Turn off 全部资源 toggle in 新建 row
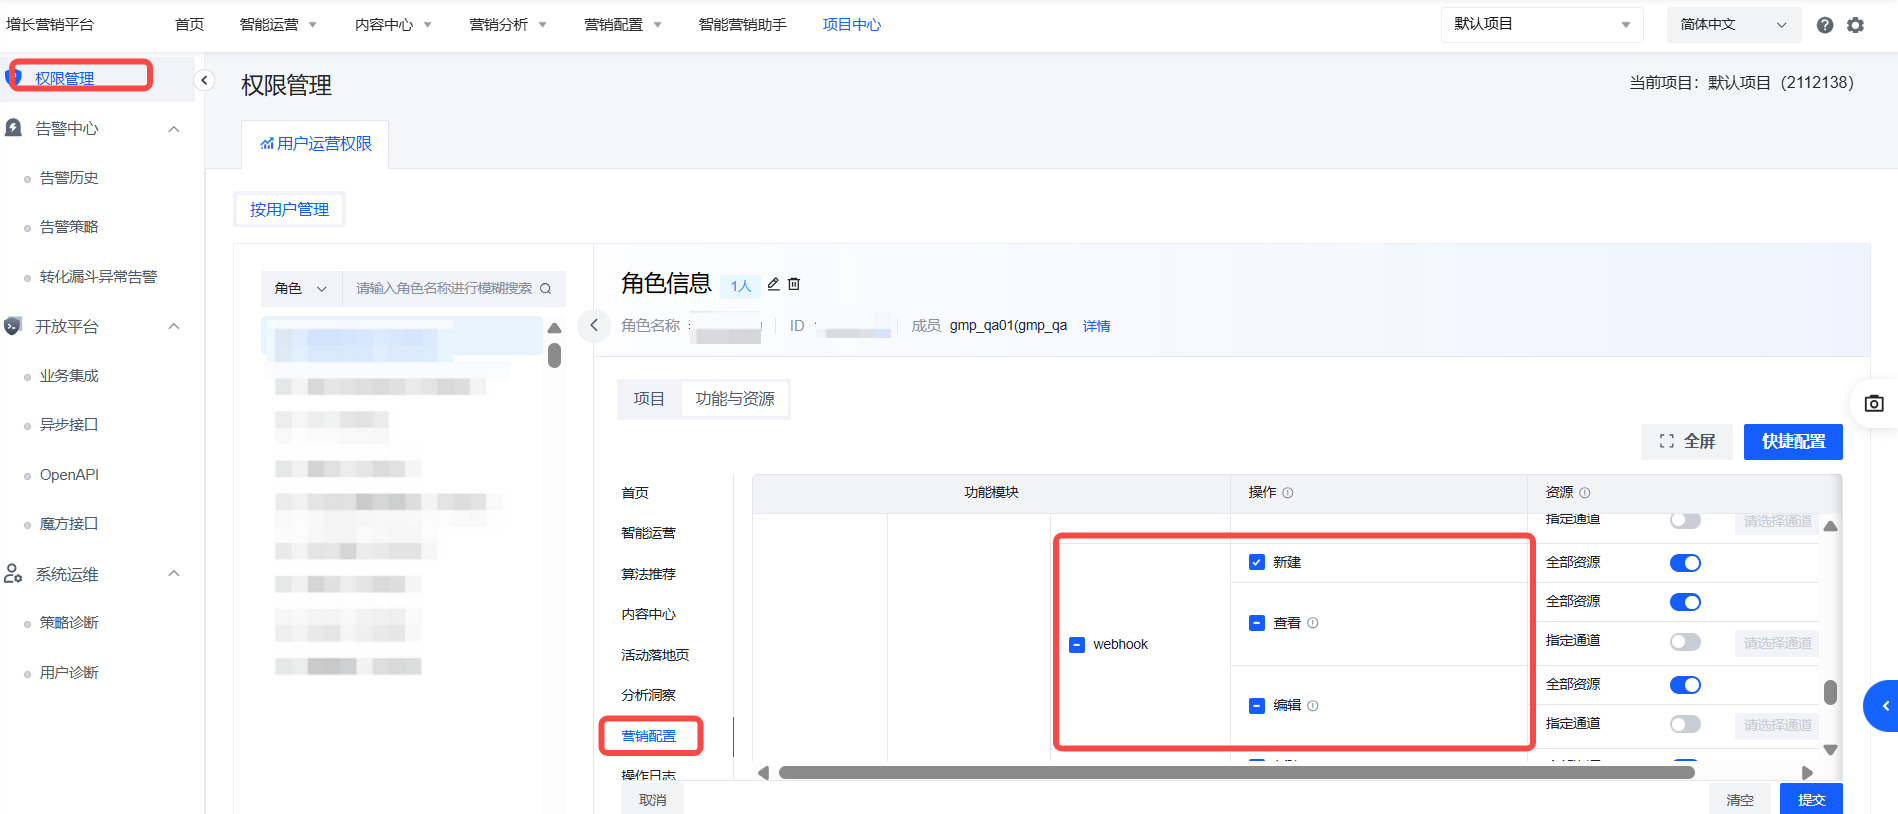This screenshot has width=1898, height=814. 1685,563
